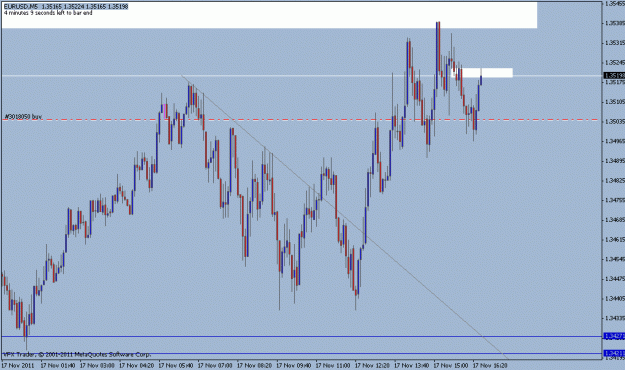Screen dimensions: 625x370
Task: Click the 1.34545 price axis label
Action: tap(615, 259)
